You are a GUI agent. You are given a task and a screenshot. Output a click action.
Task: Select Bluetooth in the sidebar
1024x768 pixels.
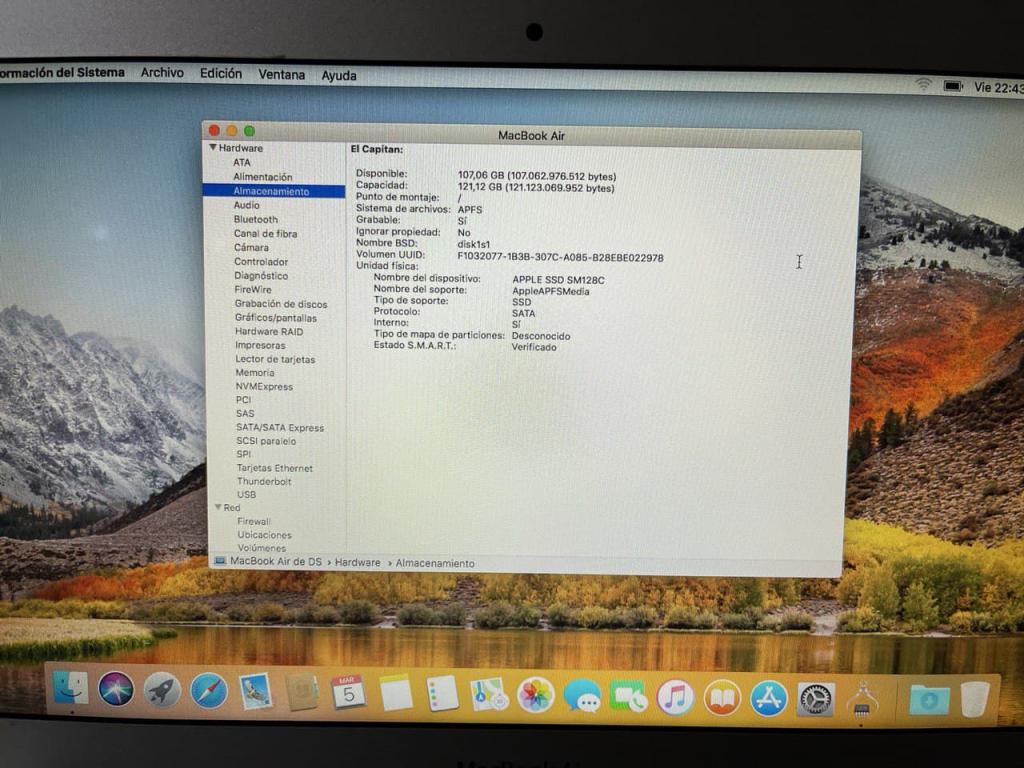[x=255, y=219]
